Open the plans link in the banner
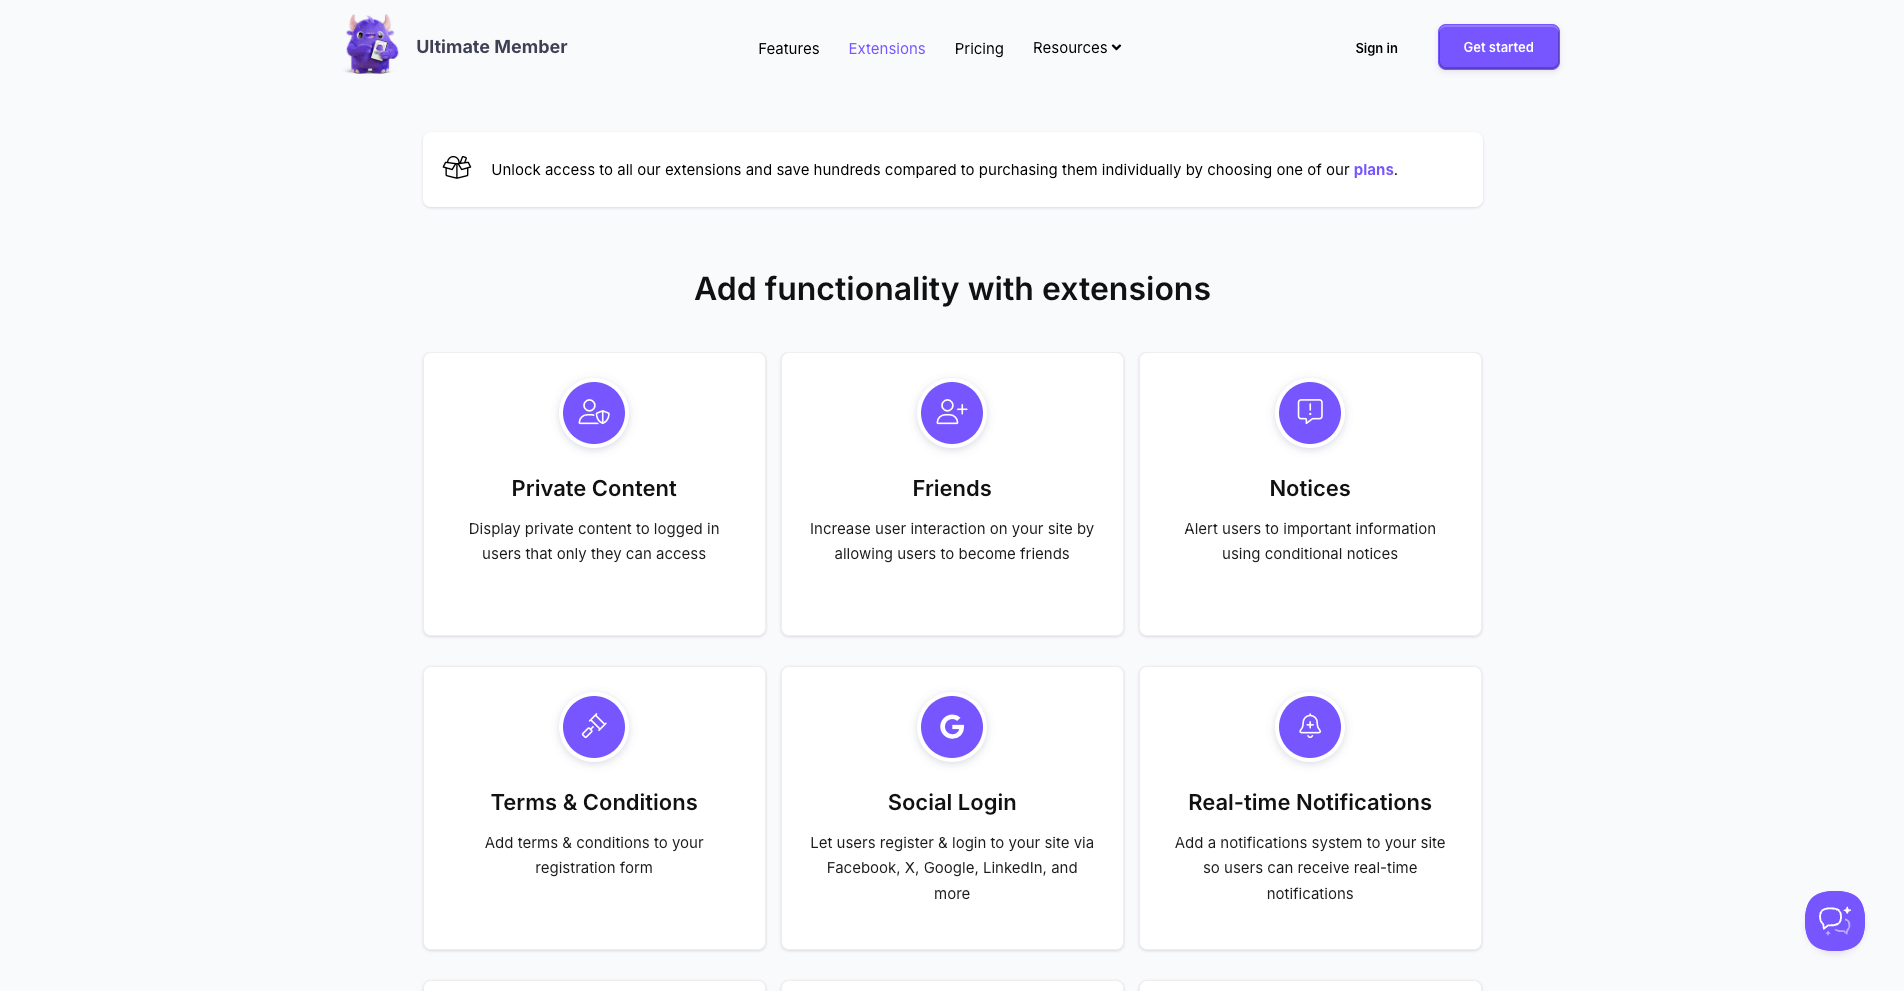The image size is (1904, 991). (x=1372, y=169)
